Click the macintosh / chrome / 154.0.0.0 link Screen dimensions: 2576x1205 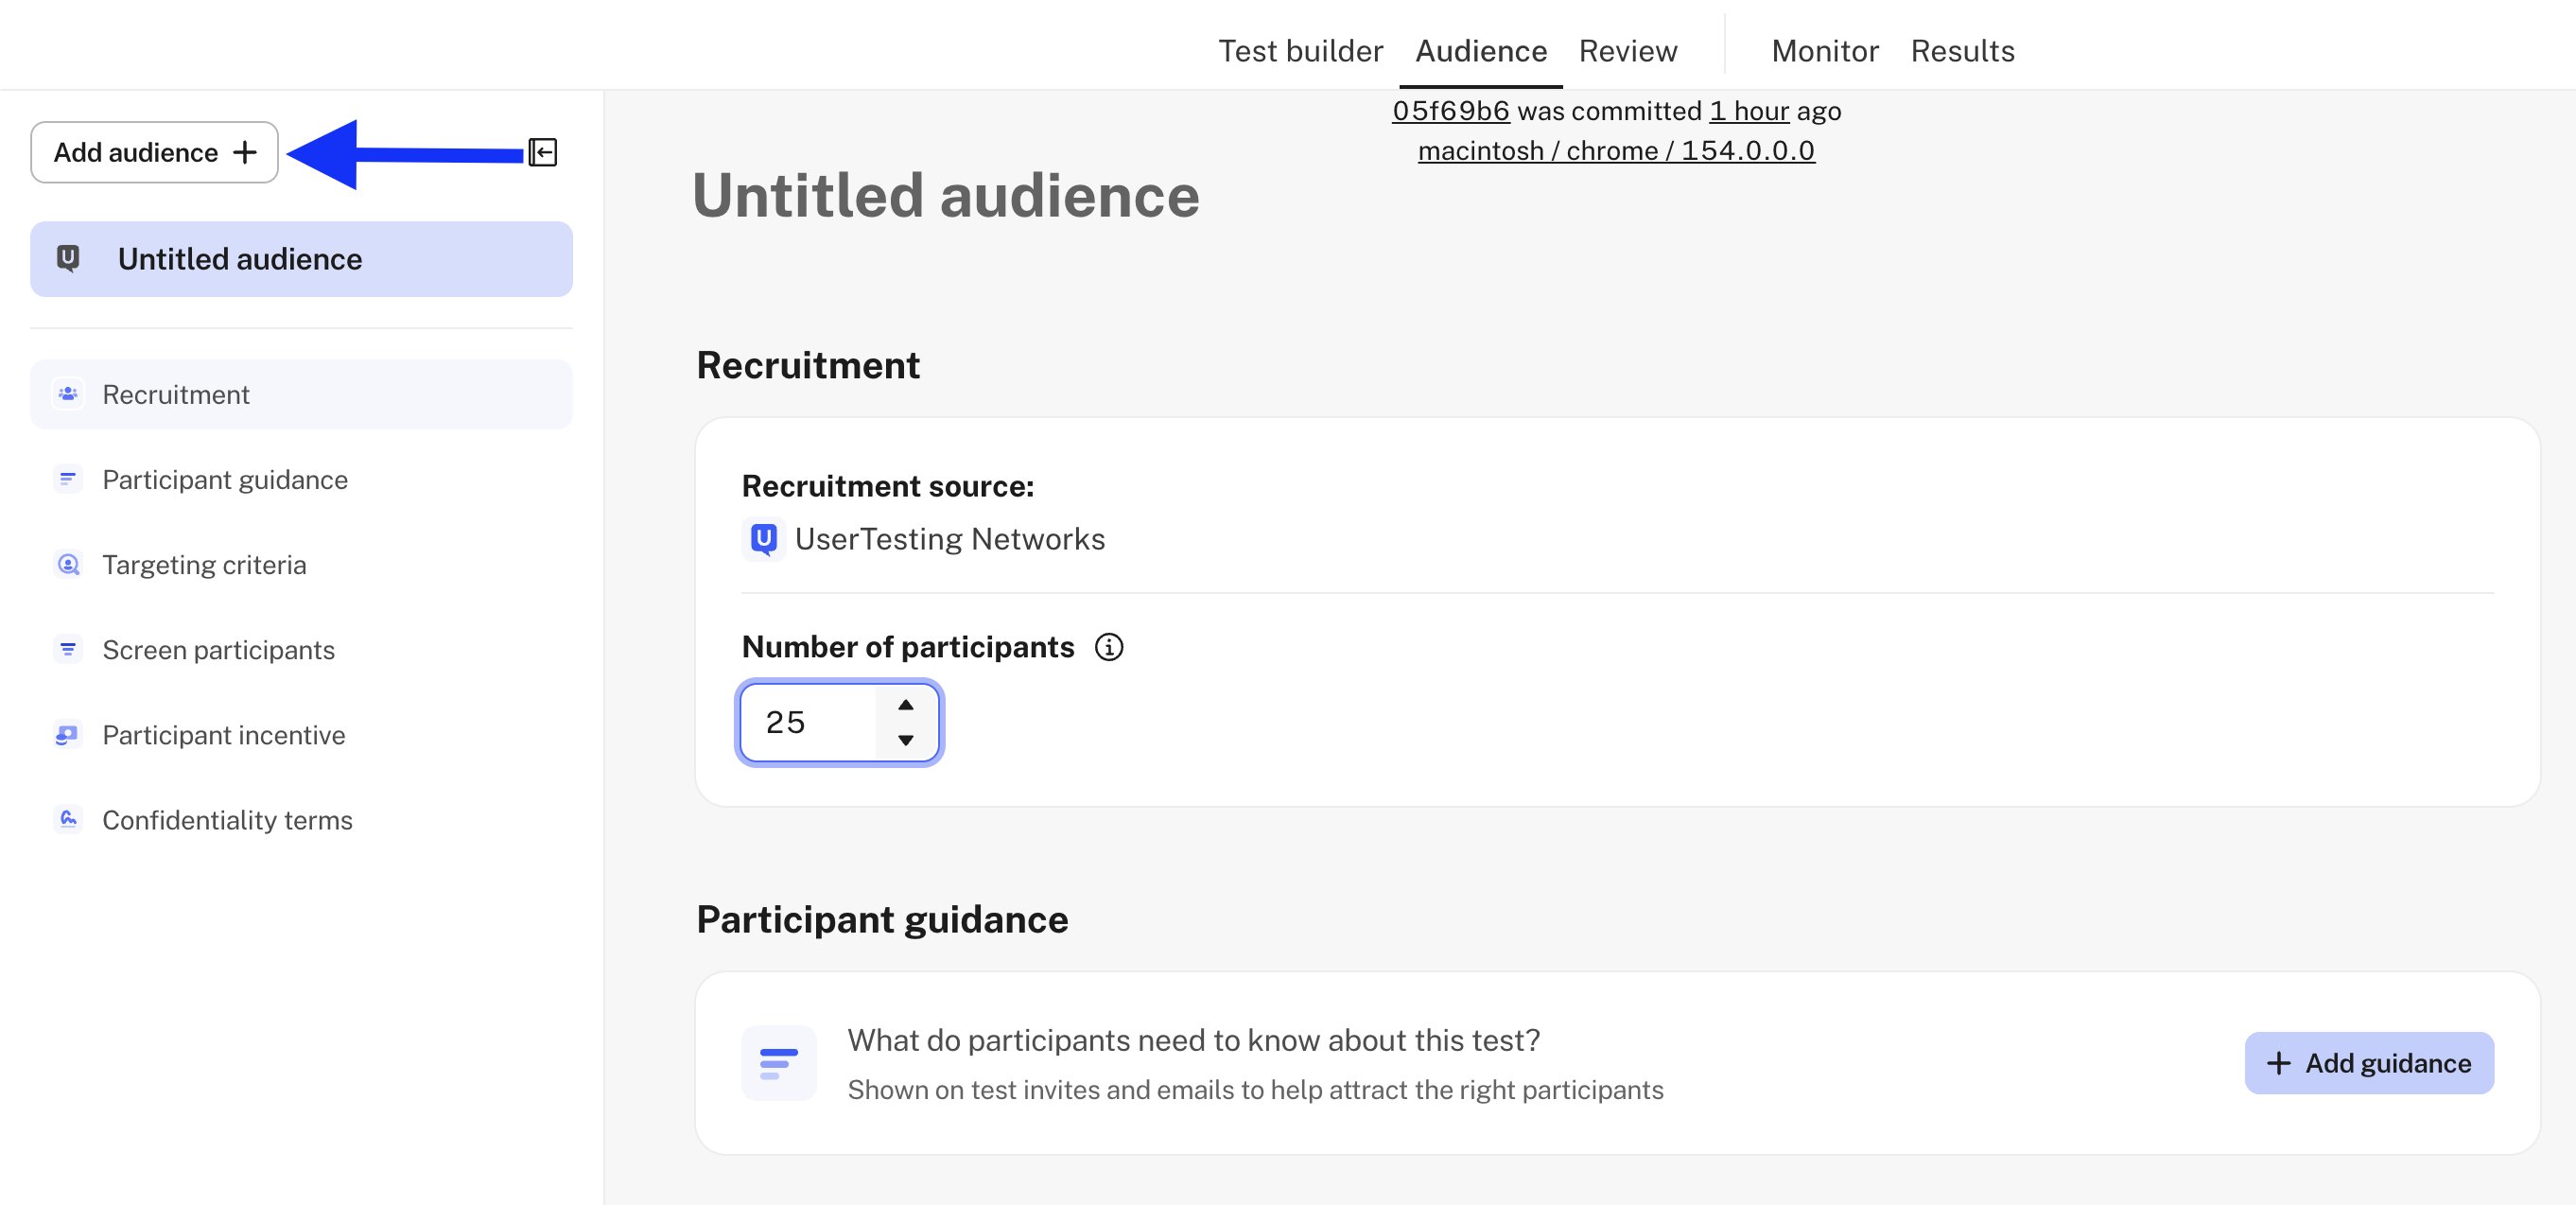1616,151
